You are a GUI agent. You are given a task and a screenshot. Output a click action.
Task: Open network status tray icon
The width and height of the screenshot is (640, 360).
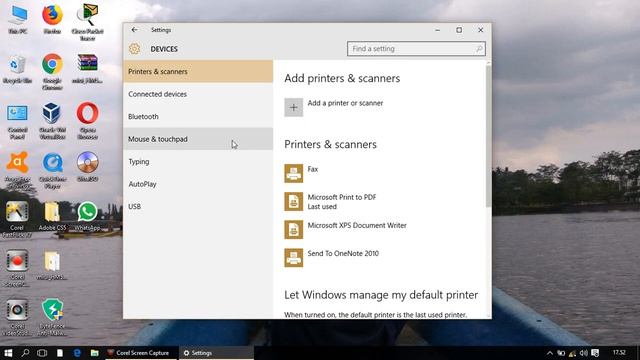[572, 353]
